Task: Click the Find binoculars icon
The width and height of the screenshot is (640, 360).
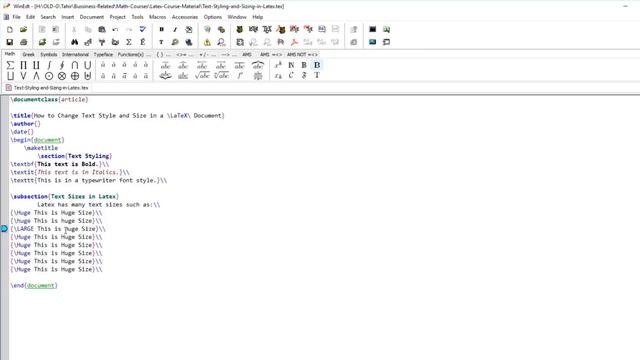Action: pos(74,42)
